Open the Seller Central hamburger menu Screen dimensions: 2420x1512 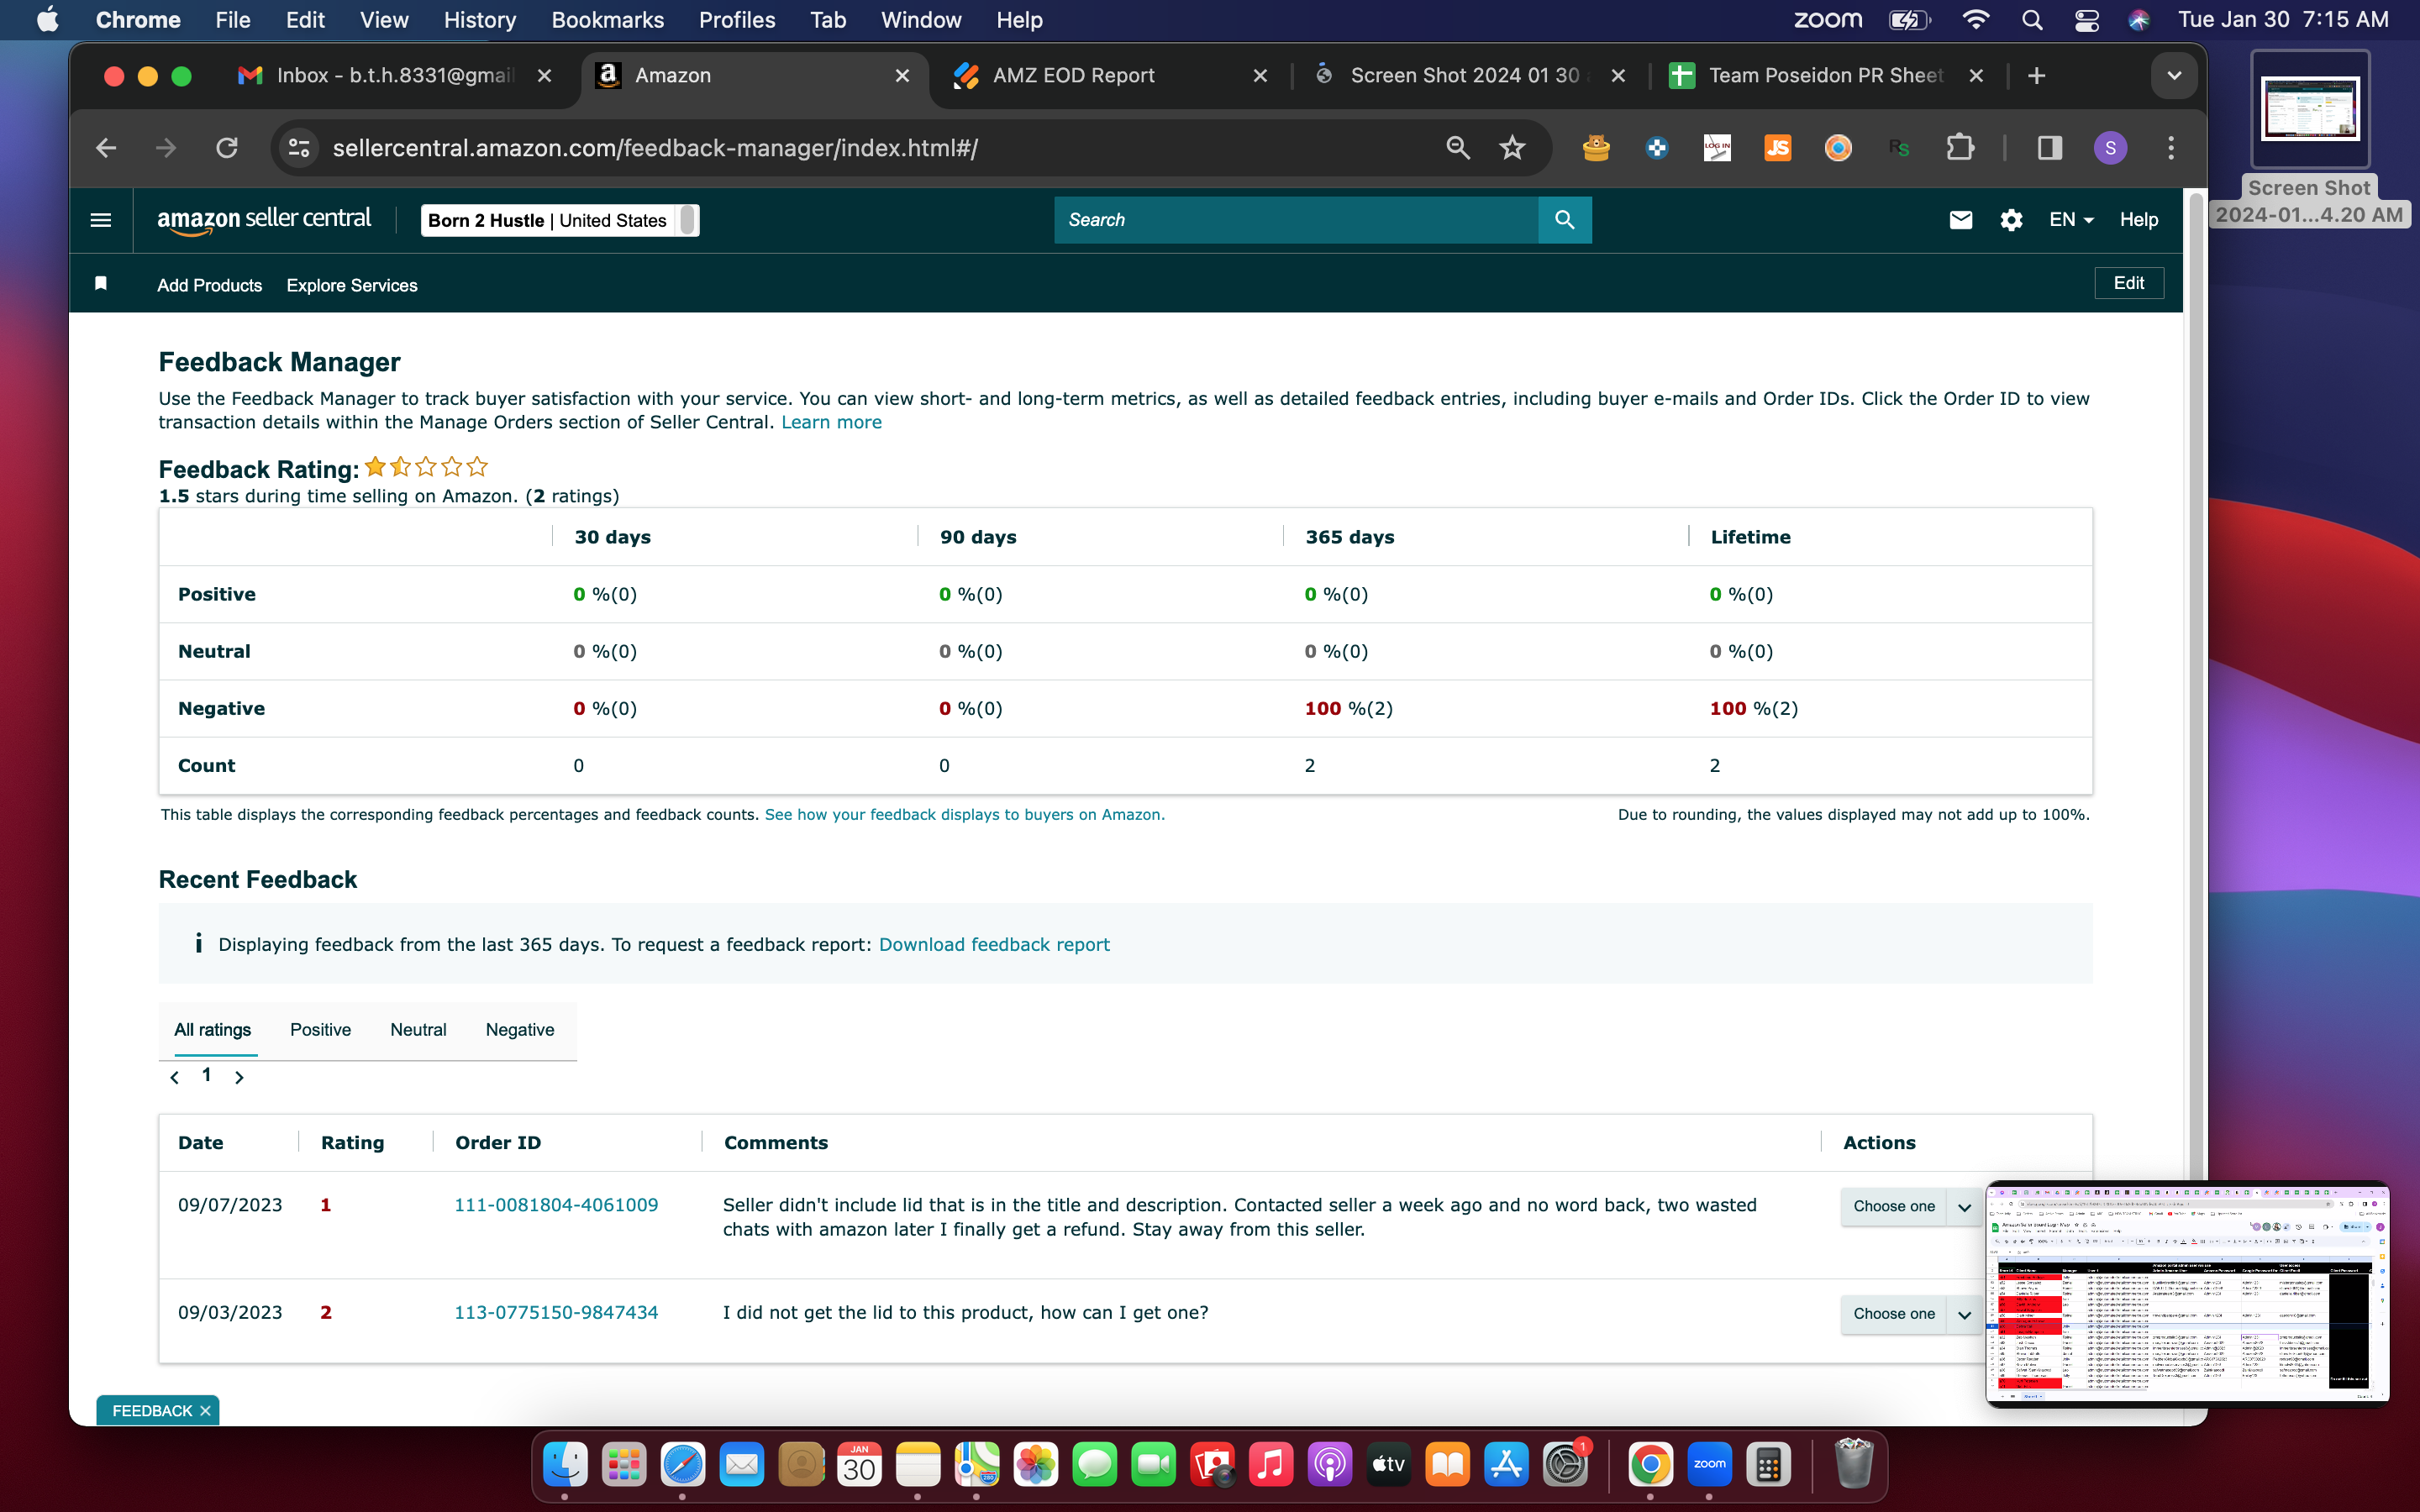(101, 220)
